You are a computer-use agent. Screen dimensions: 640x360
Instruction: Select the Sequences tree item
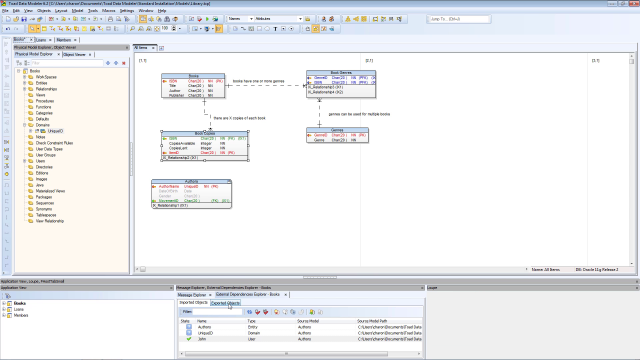45,203
